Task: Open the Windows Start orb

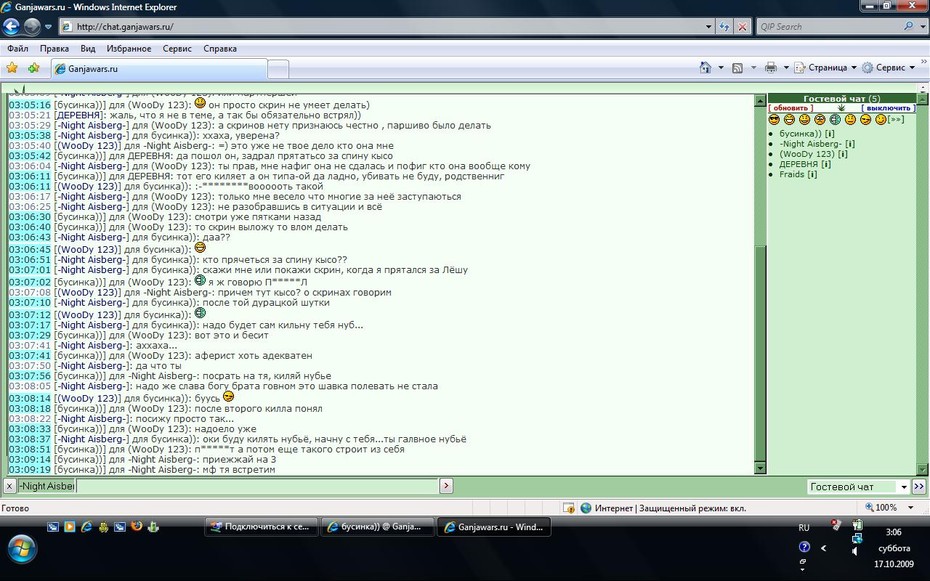Action: (x=21, y=549)
